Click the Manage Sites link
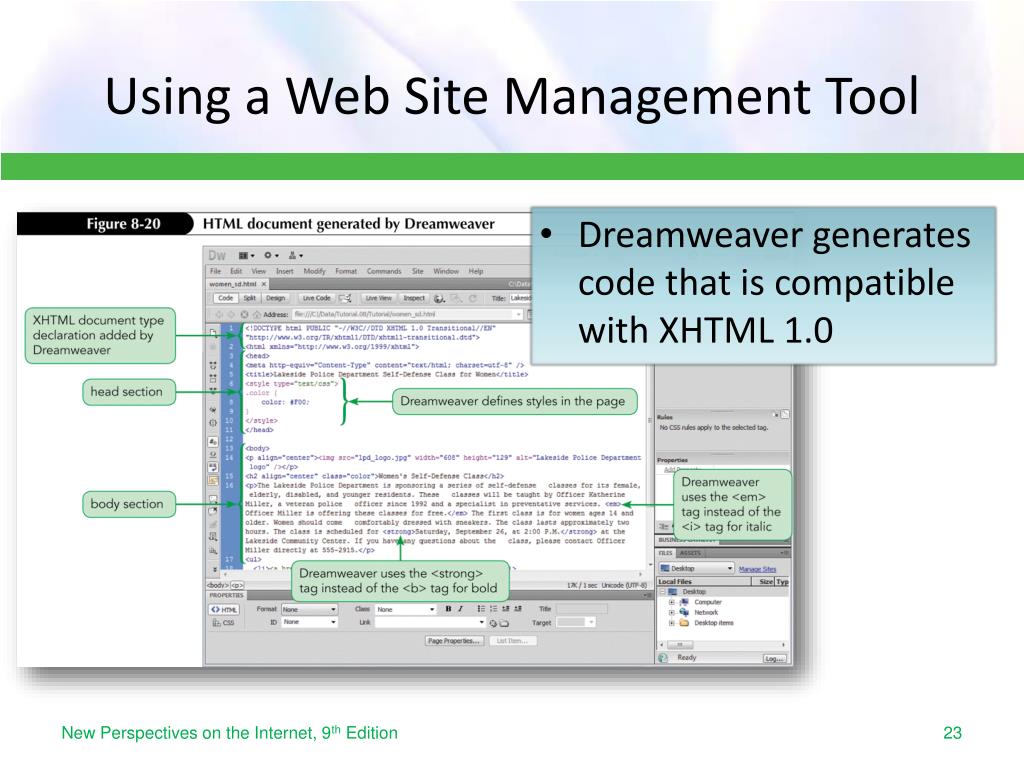 click(758, 569)
